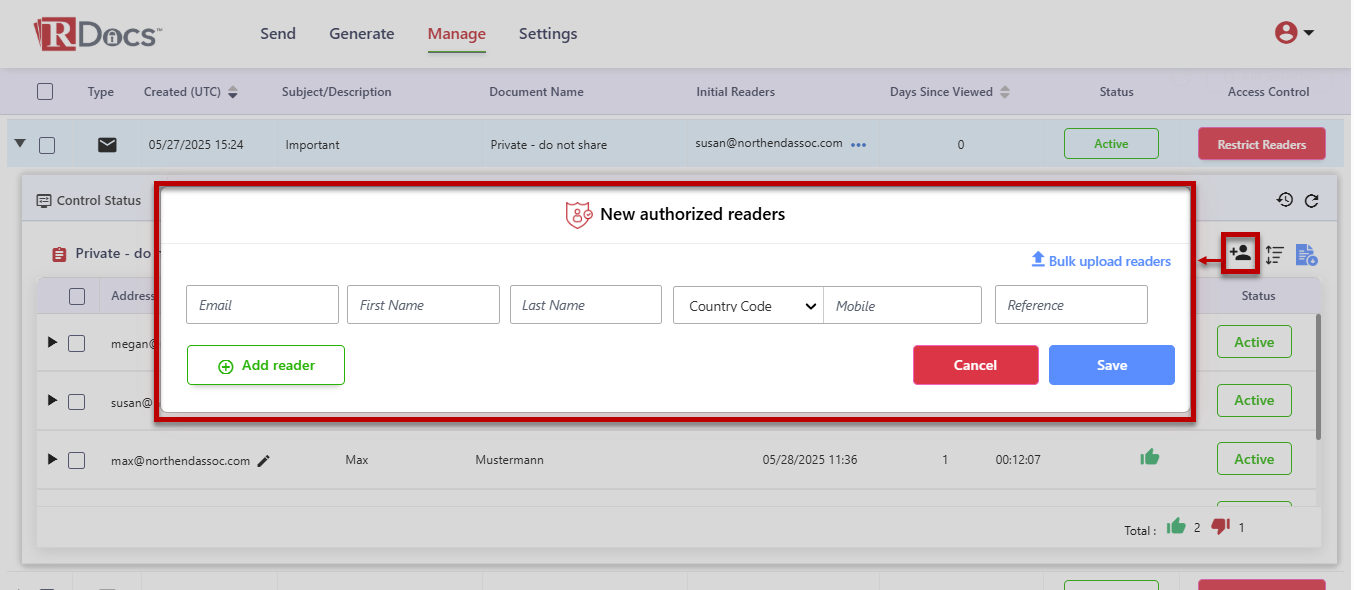Viewport: 1354px width, 590px height.
Task: Click the Mustermann last name cell
Action: (x=509, y=460)
